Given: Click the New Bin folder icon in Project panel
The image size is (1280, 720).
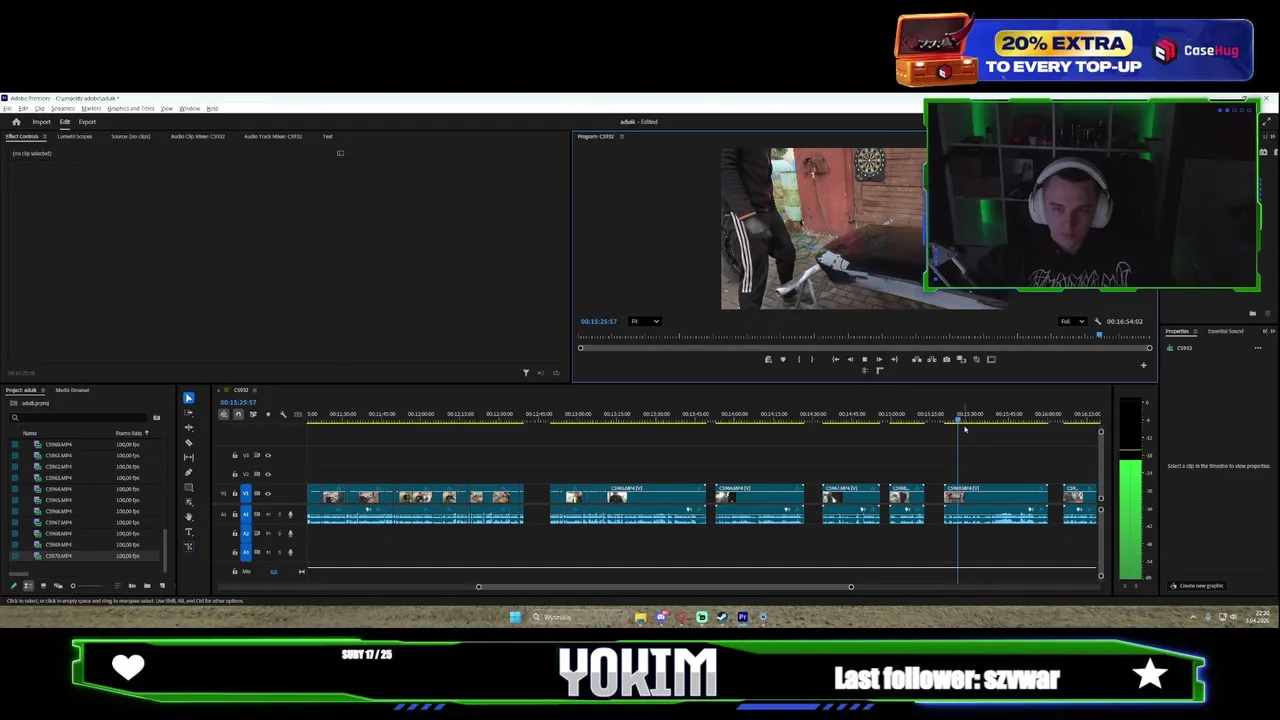Looking at the screenshot, I should [147, 586].
